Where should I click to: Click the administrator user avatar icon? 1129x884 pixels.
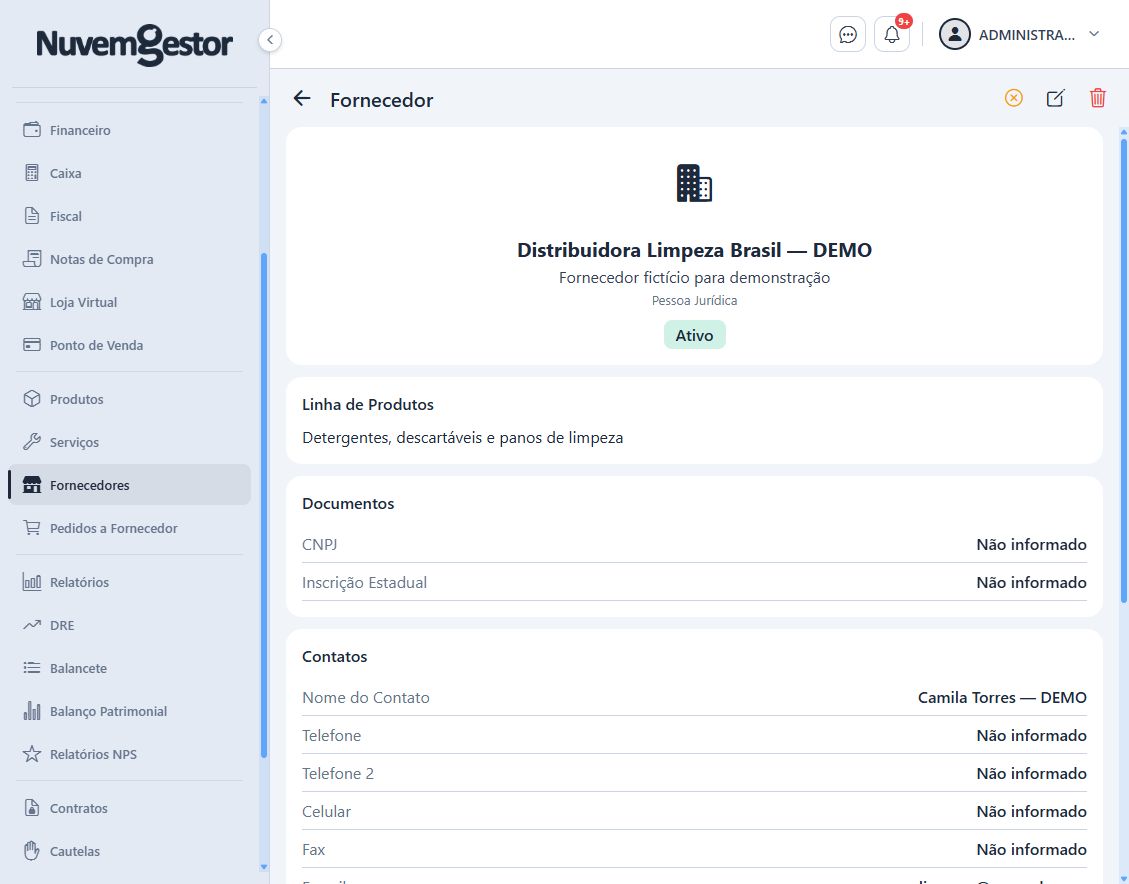pos(954,34)
